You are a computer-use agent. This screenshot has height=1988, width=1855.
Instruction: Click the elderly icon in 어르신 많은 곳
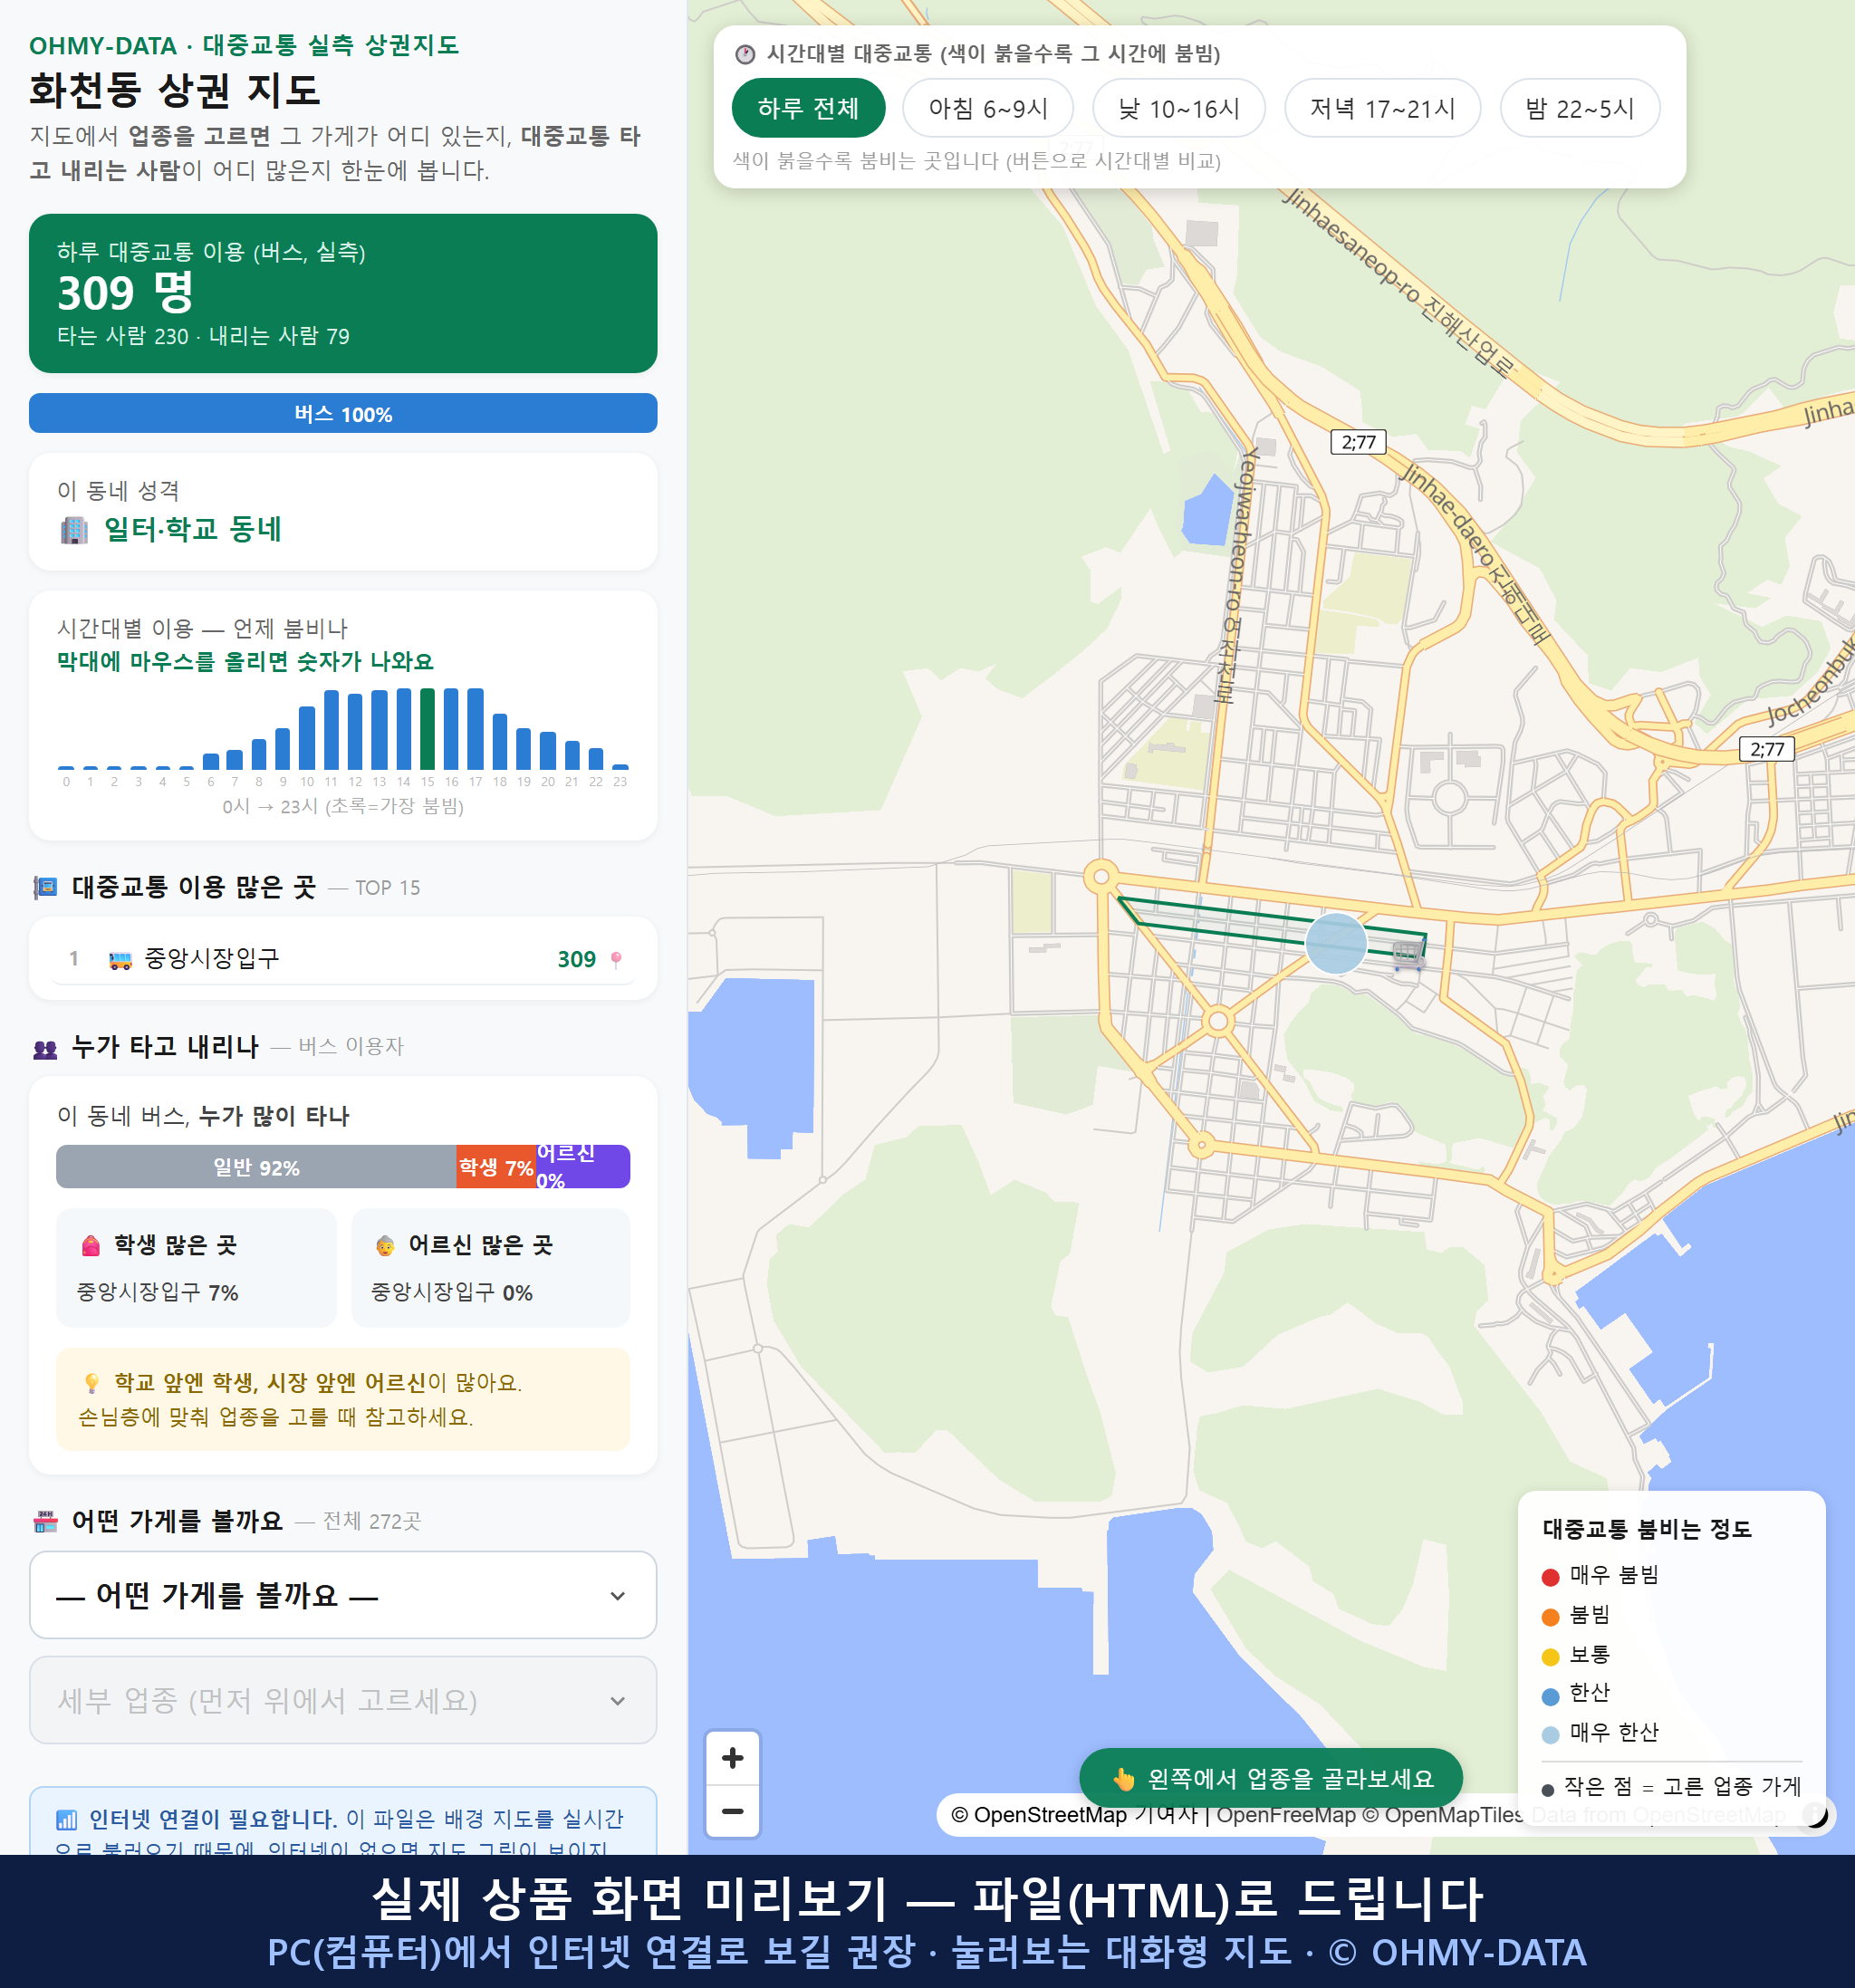click(385, 1245)
